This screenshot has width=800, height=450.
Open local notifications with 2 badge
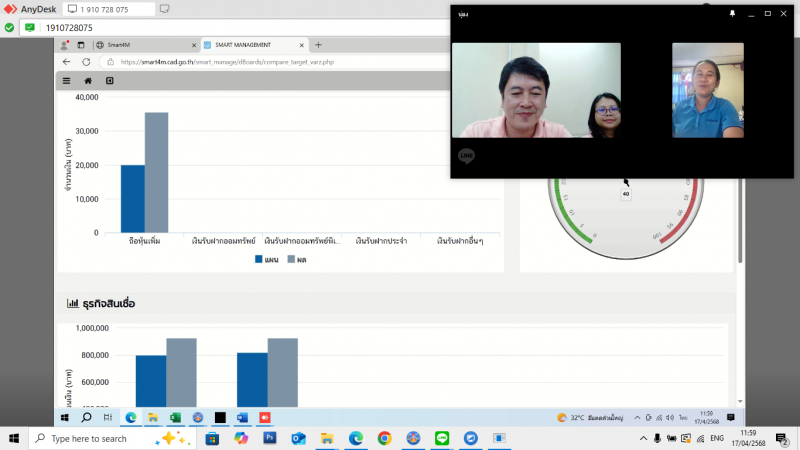point(782,438)
